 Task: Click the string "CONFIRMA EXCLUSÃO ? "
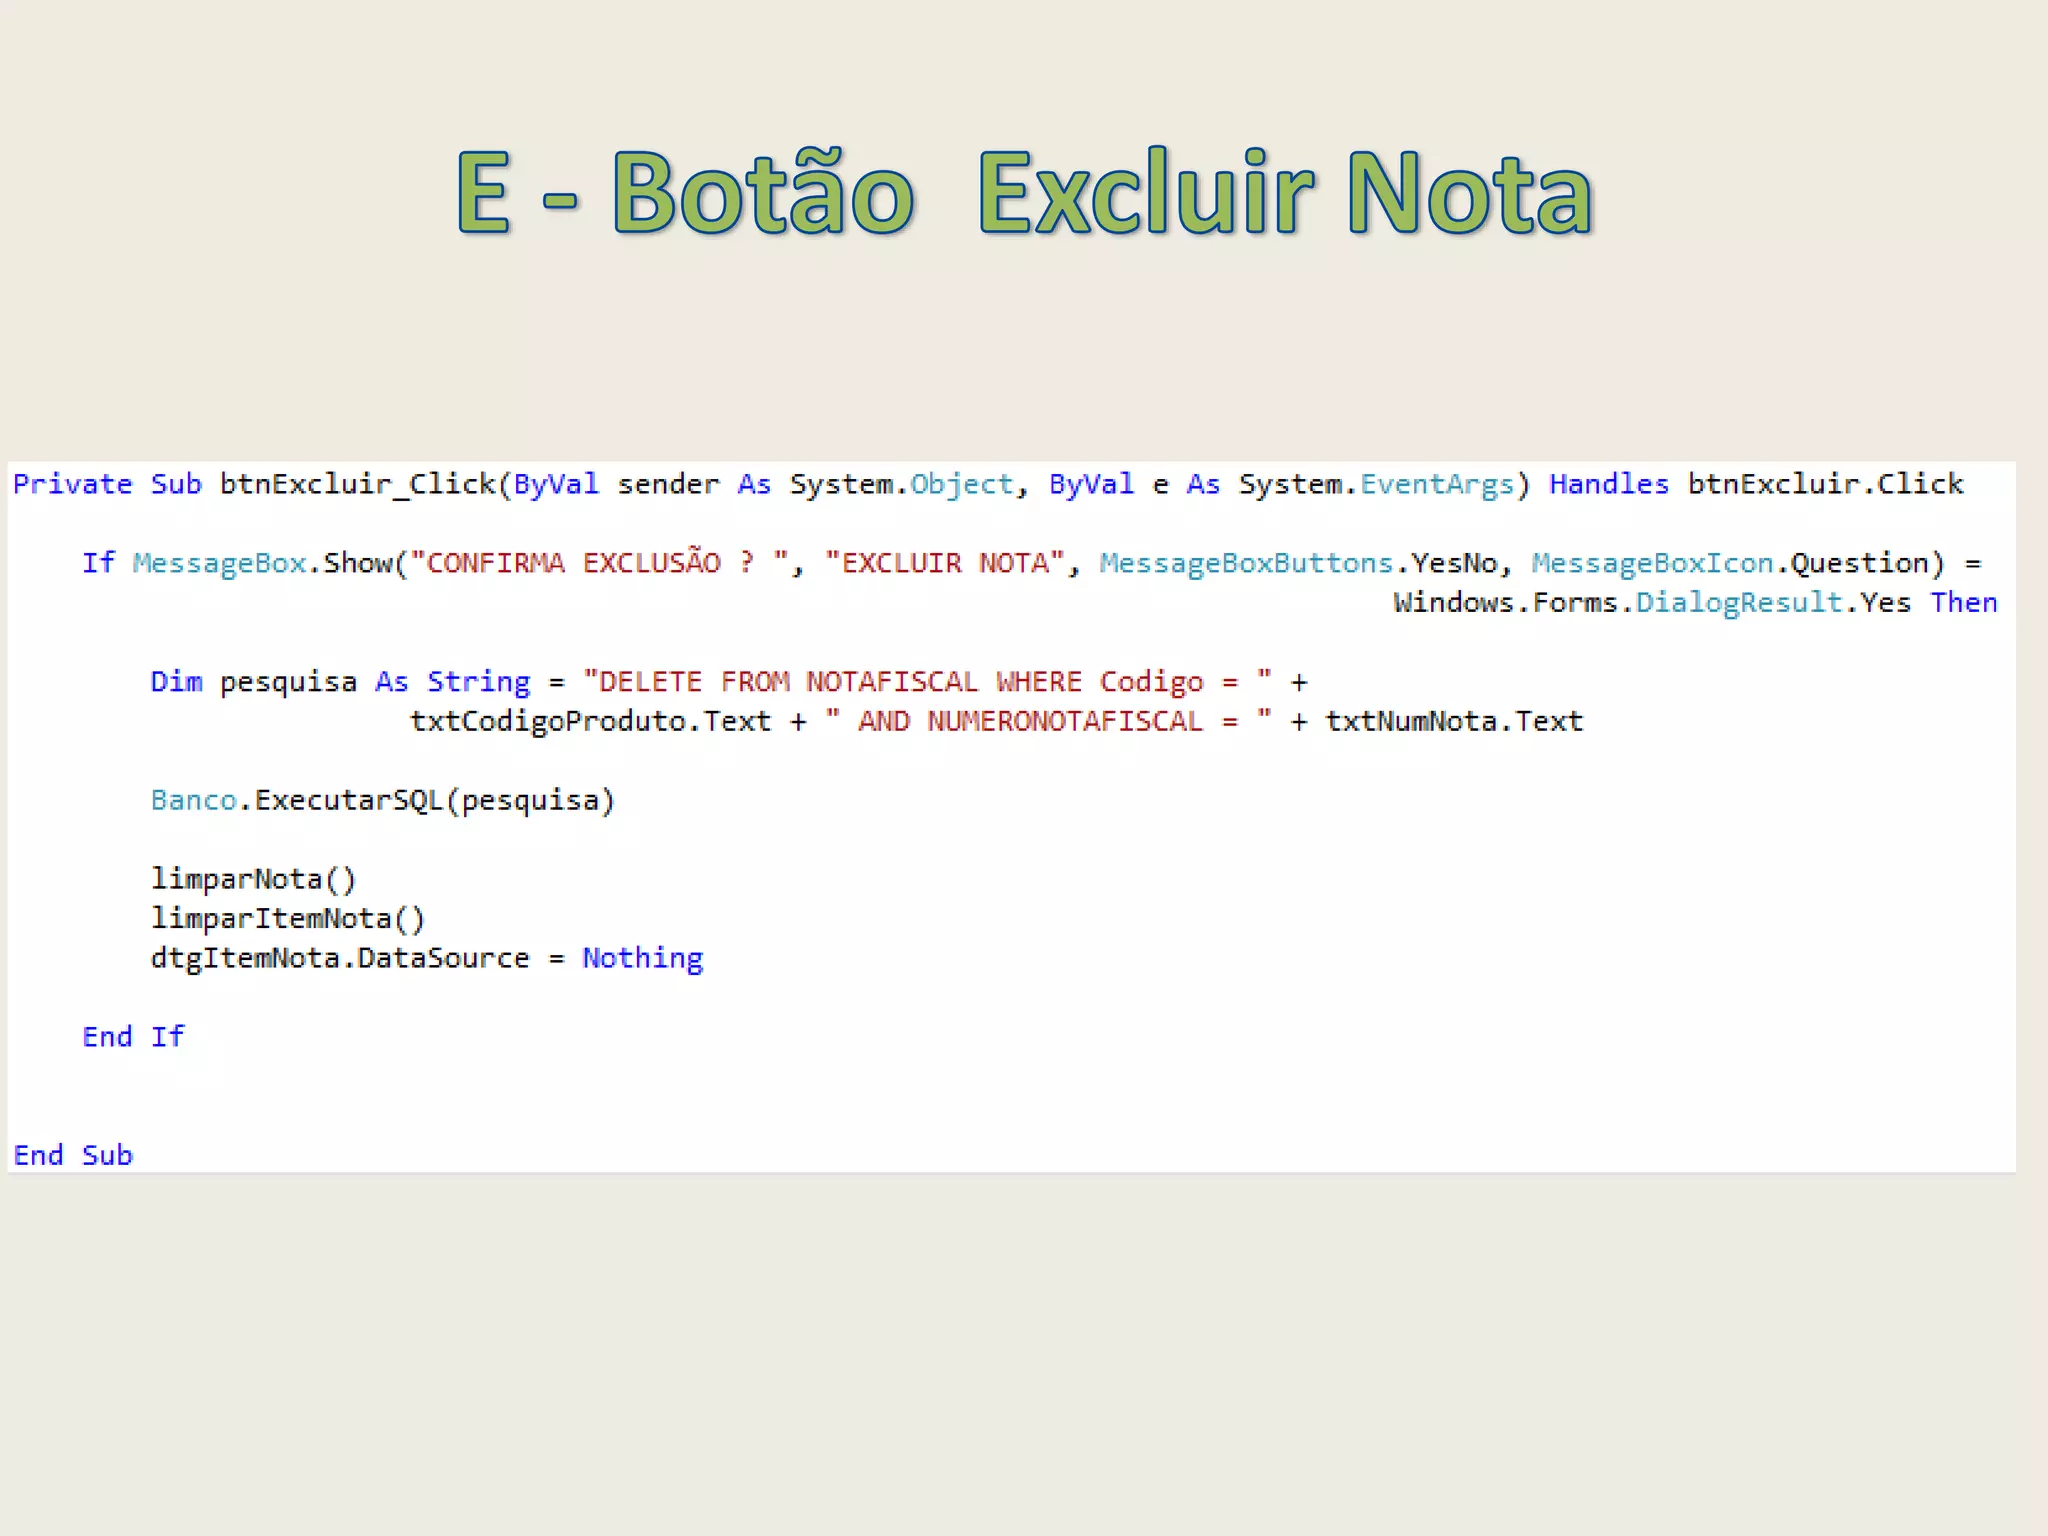pos(600,562)
